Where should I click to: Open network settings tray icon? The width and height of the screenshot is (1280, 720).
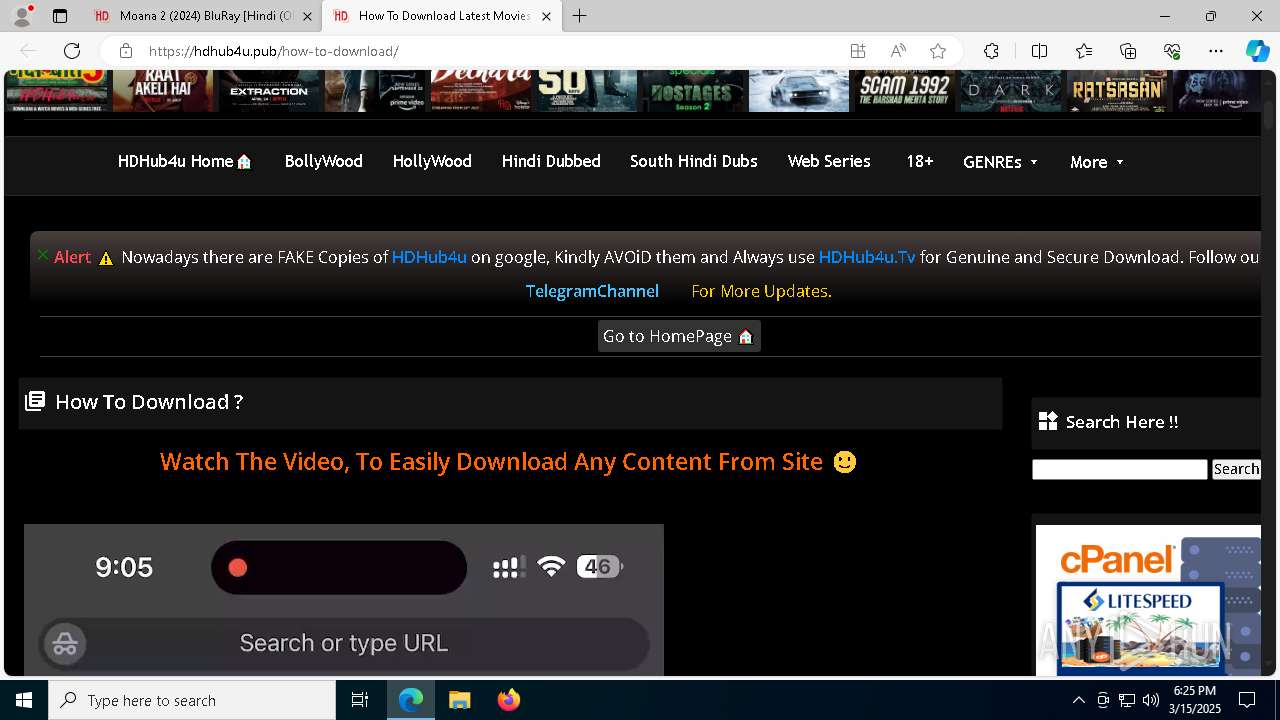pyautogui.click(x=1127, y=700)
